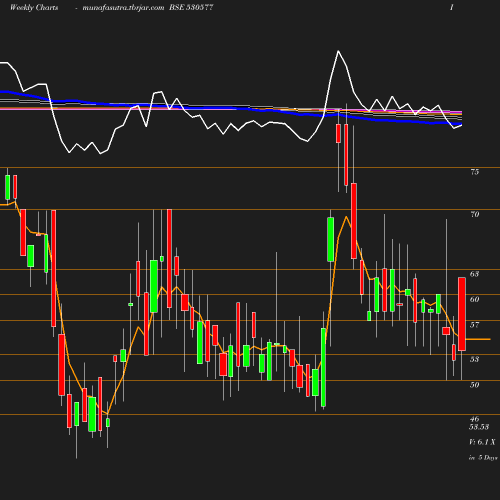The height and width of the screenshot is (500, 500).
Task: Click the 63 price axis label
Action: point(474,274)
